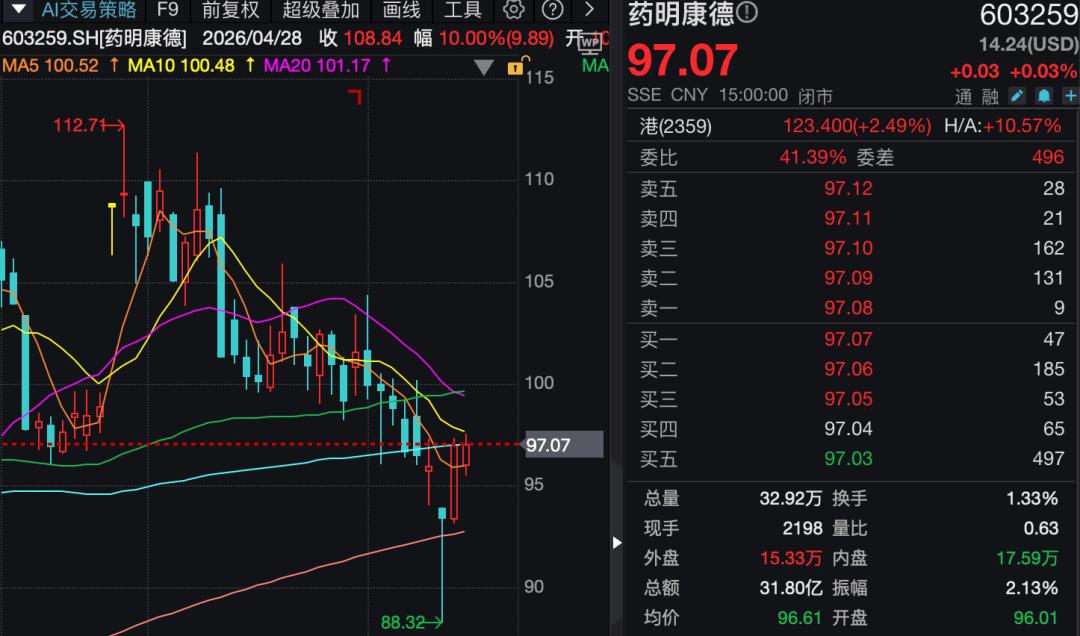Click the 港(2359) Hong Kong listing link
Screen dimensions: 1080x636
676,126
